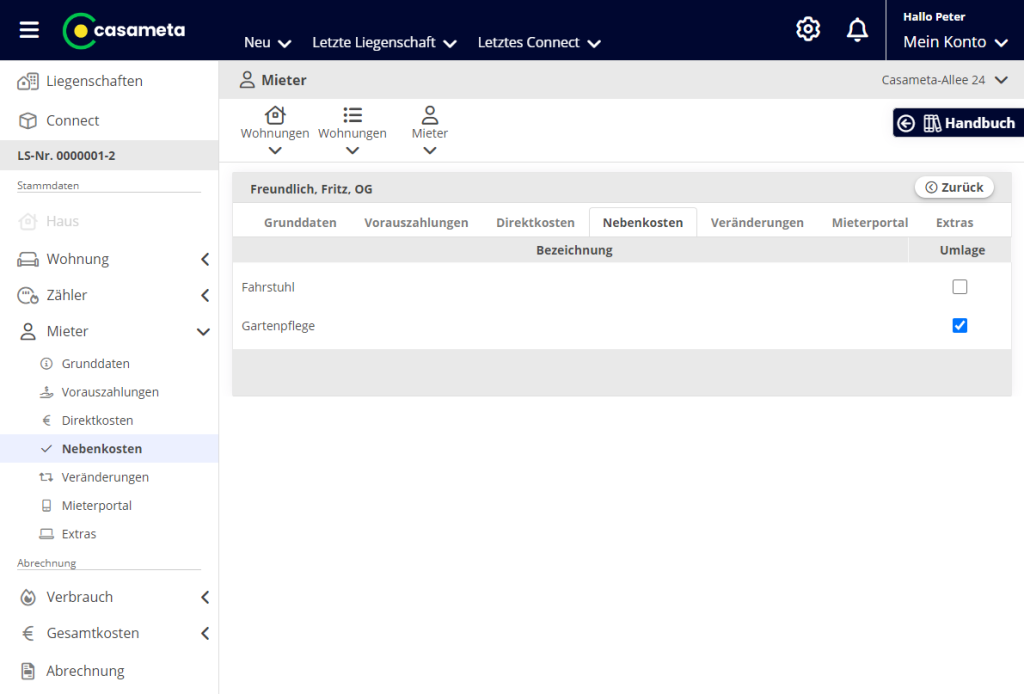Click the Liegenschaften building icon
The width and height of the screenshot is (1024, 694).
coord(27,82)
